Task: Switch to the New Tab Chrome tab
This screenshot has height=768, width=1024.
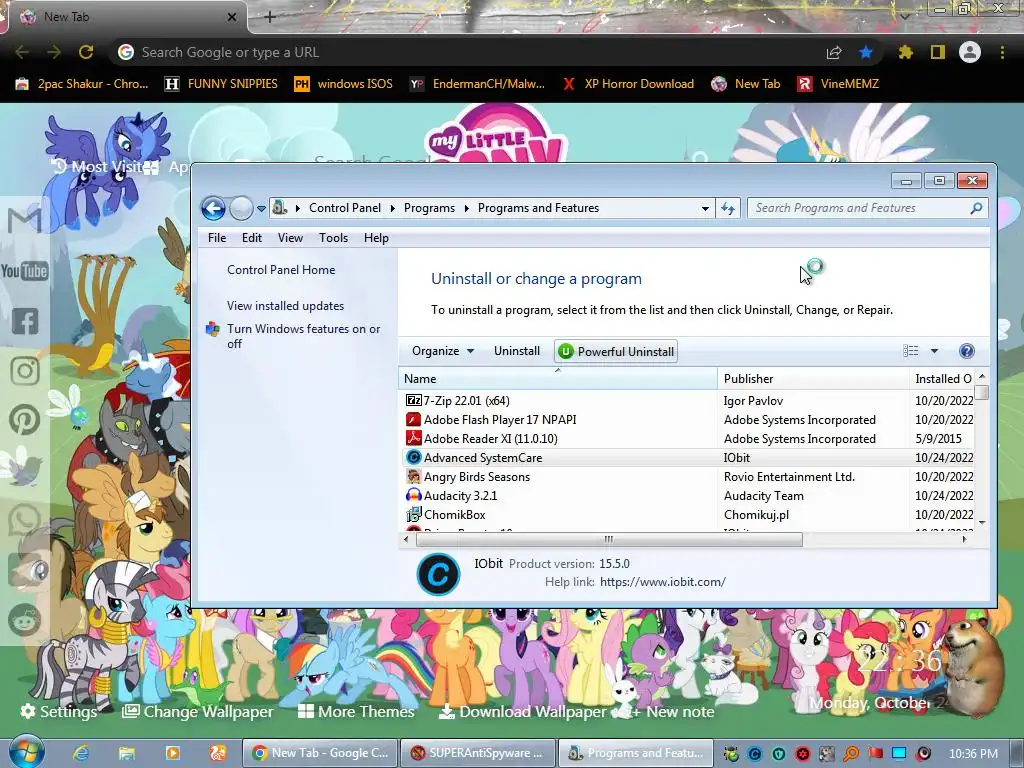Action: tap(124, 17)
